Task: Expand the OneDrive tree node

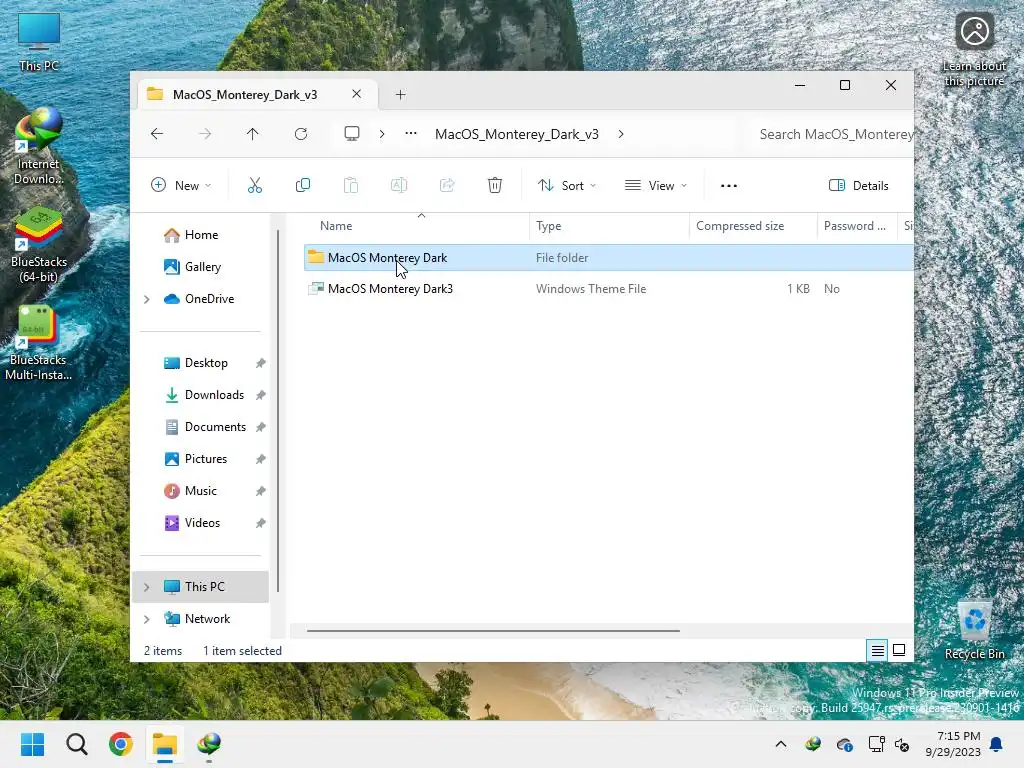Action: [147, 299]
